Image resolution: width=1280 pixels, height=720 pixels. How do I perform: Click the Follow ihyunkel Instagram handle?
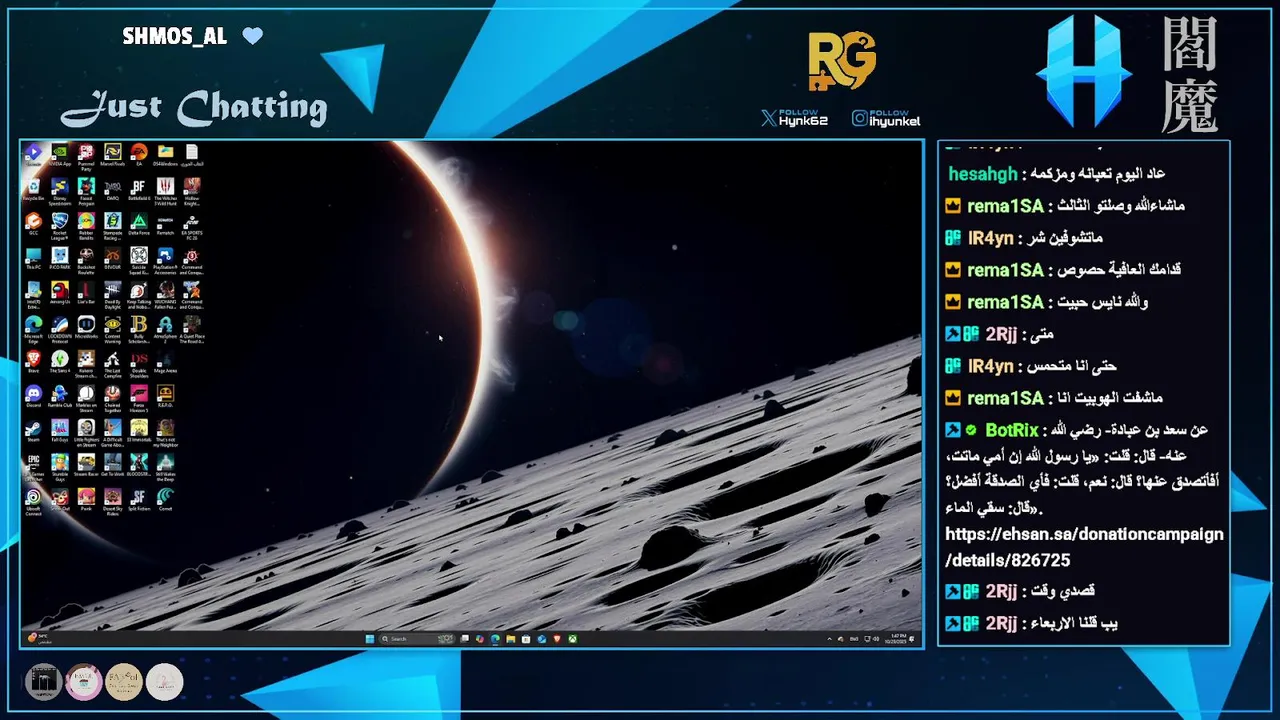886,119
